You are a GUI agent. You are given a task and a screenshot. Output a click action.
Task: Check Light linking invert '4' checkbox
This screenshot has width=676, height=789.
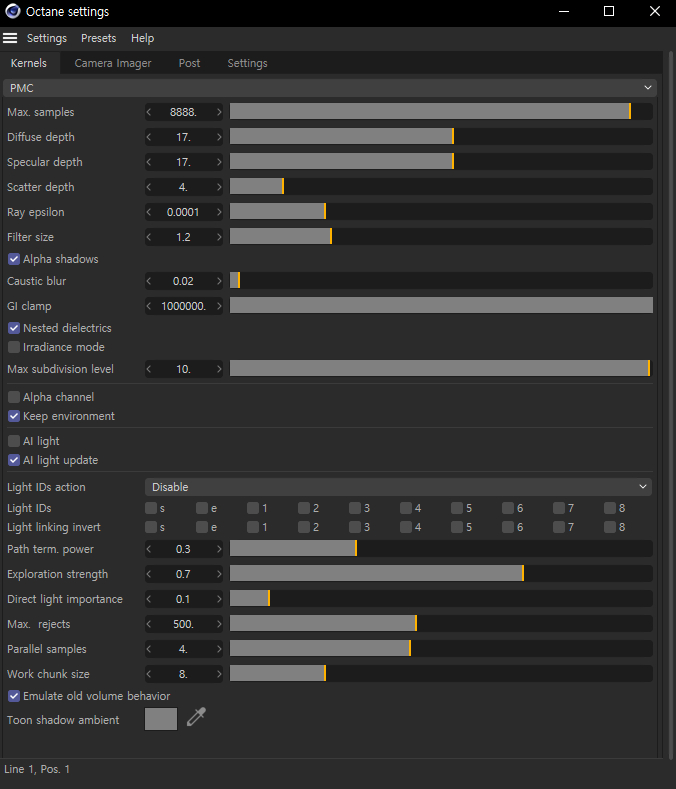(x=406, y=527)
